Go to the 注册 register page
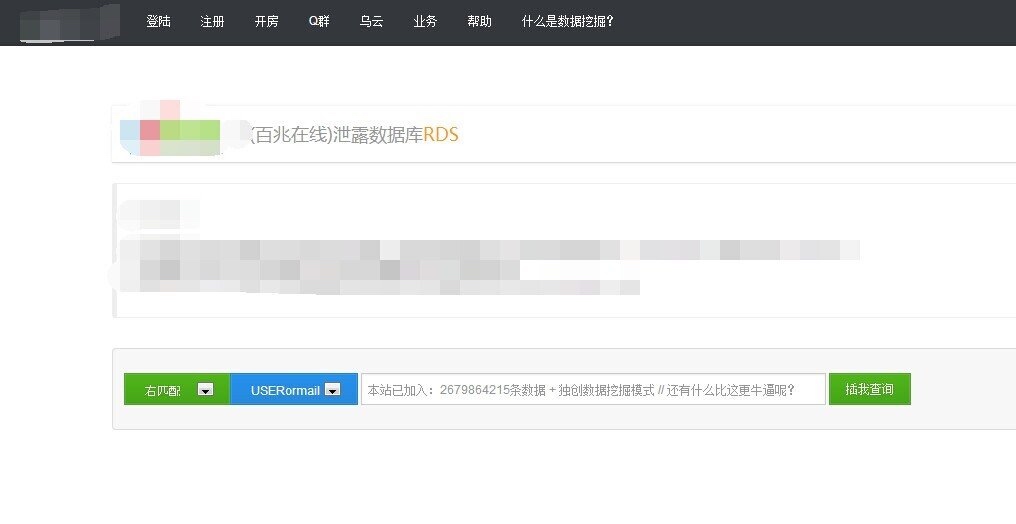 point(212,21)
